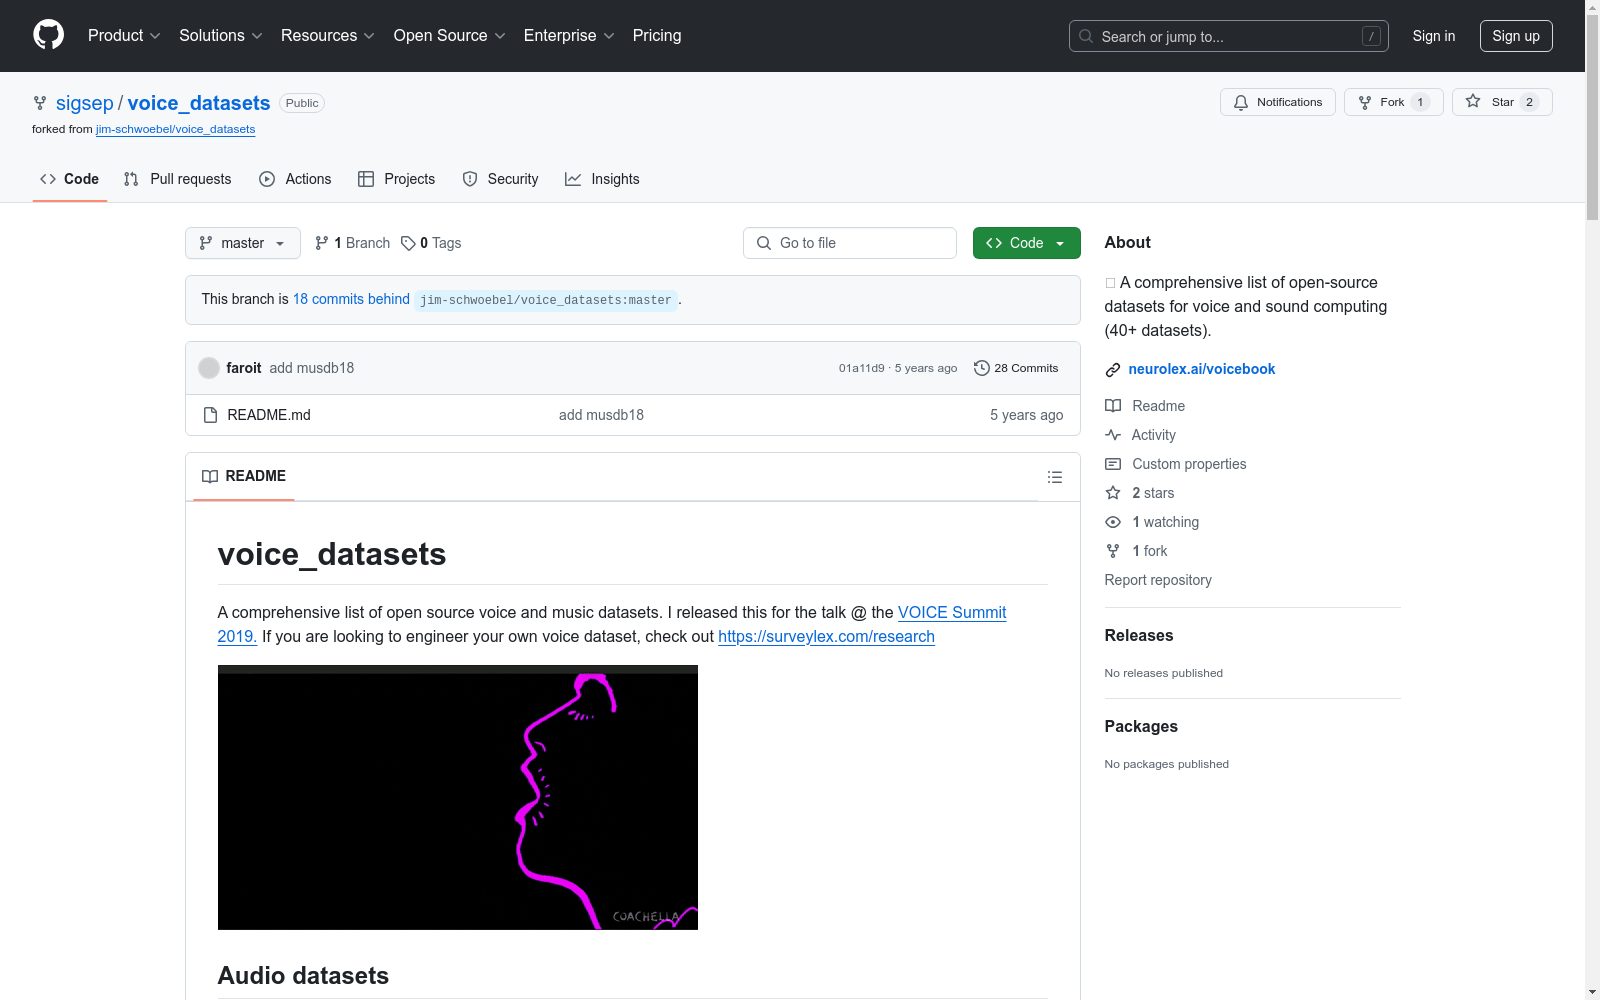Image resolution: width=1600 pixels, height=1000 pixels.
Task: Click the Sign in link
Action: (x=1433, y=36)
